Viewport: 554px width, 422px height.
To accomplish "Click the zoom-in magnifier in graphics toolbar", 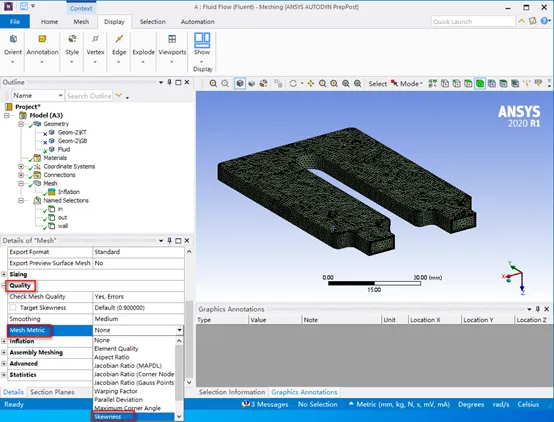I will 213,83.
